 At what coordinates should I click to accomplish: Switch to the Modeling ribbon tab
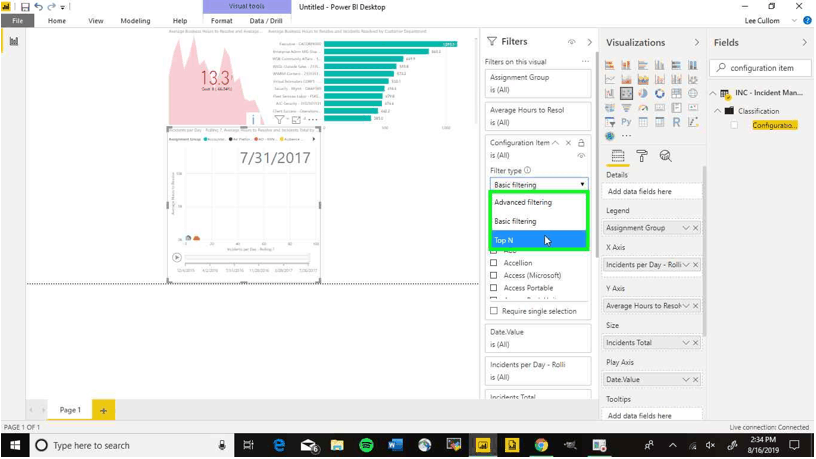(x=135, y=21)
